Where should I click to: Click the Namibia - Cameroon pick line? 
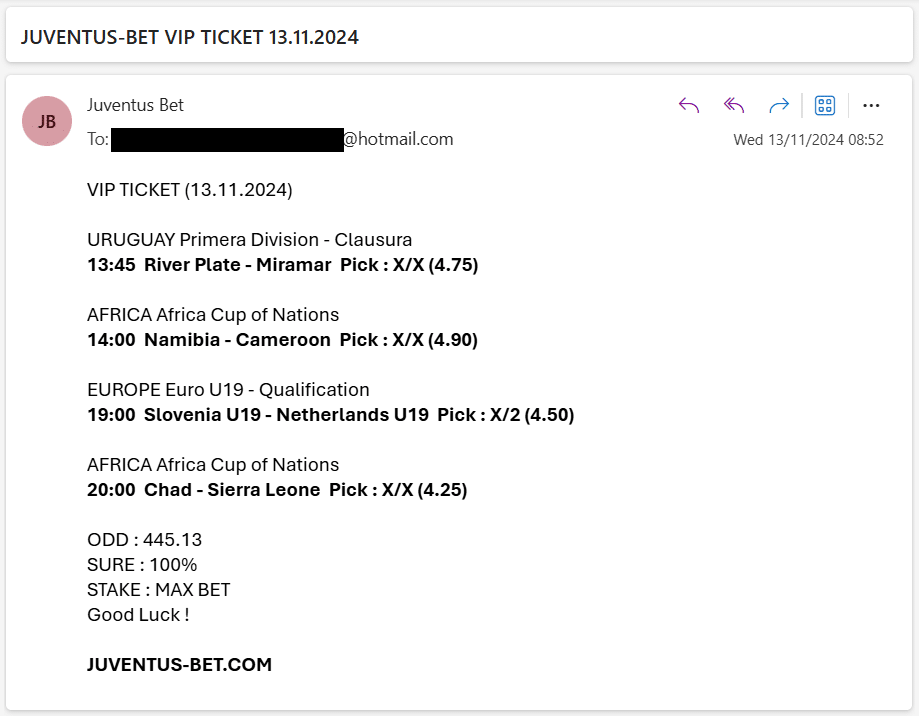click(282, 340)
